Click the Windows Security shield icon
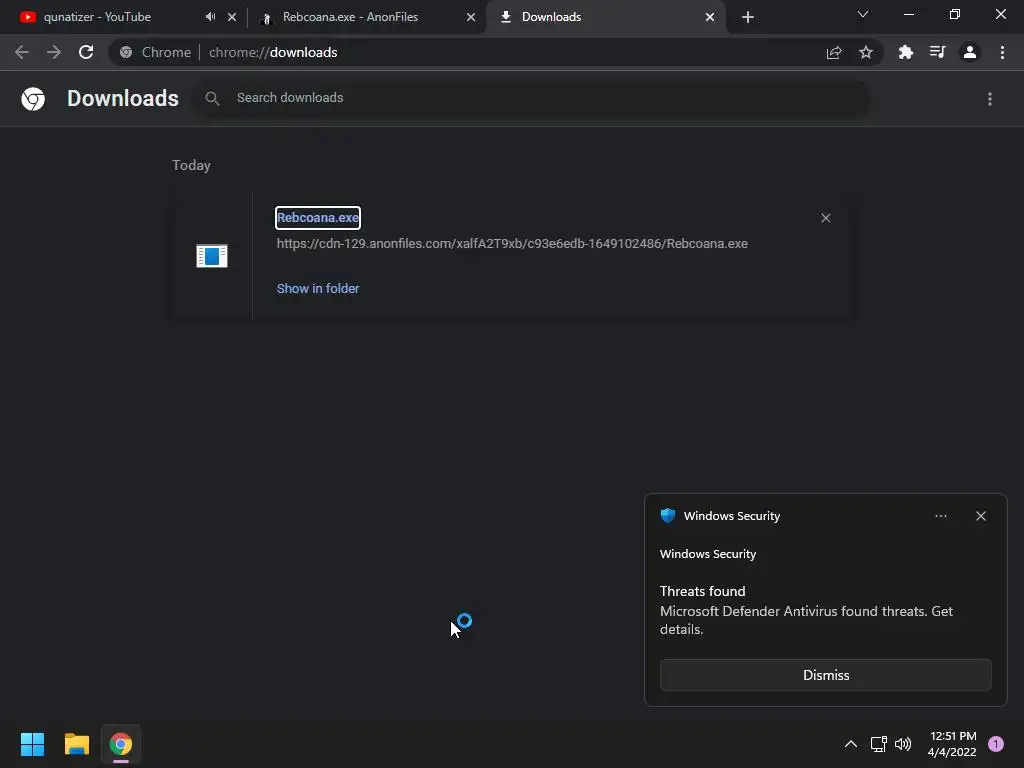 click(667, 516)
